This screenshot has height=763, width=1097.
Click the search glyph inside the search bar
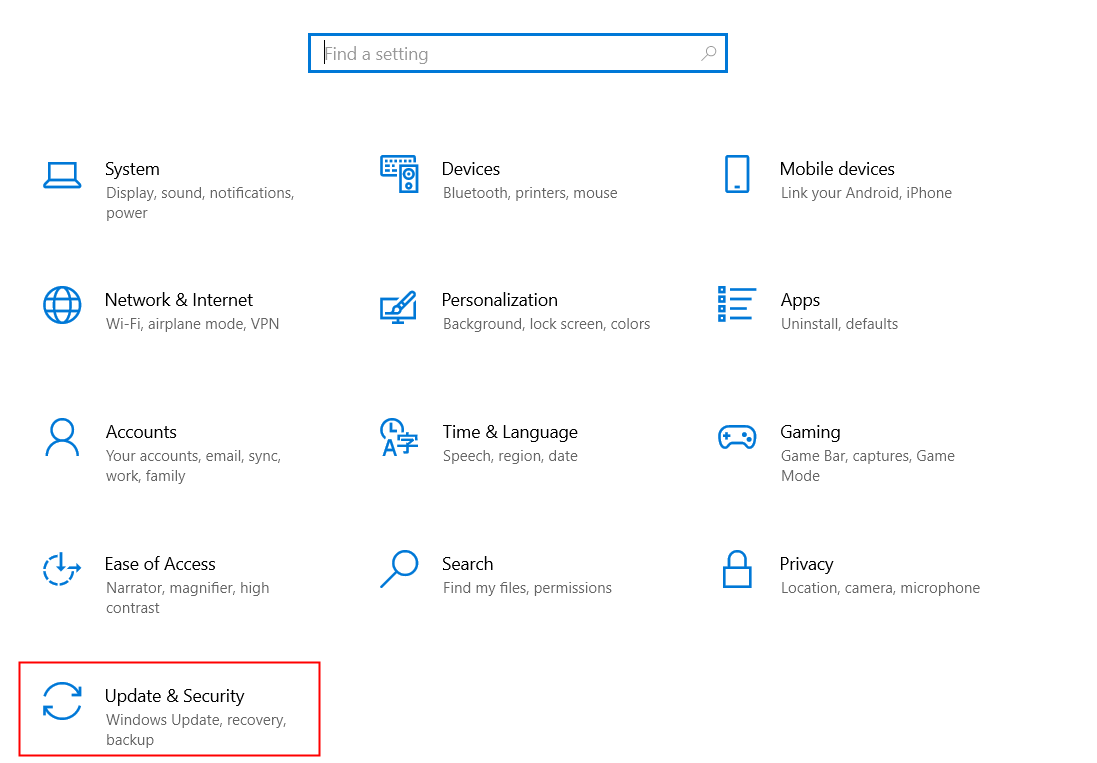coord(708,52)
